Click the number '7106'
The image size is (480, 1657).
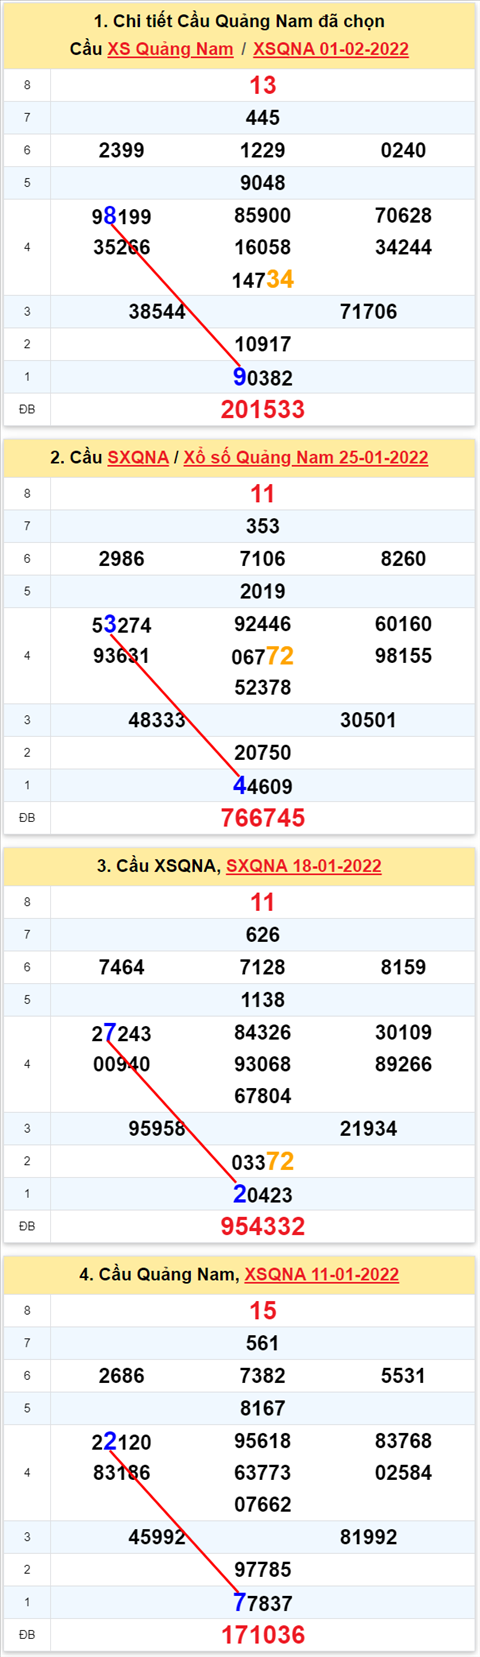263,559
